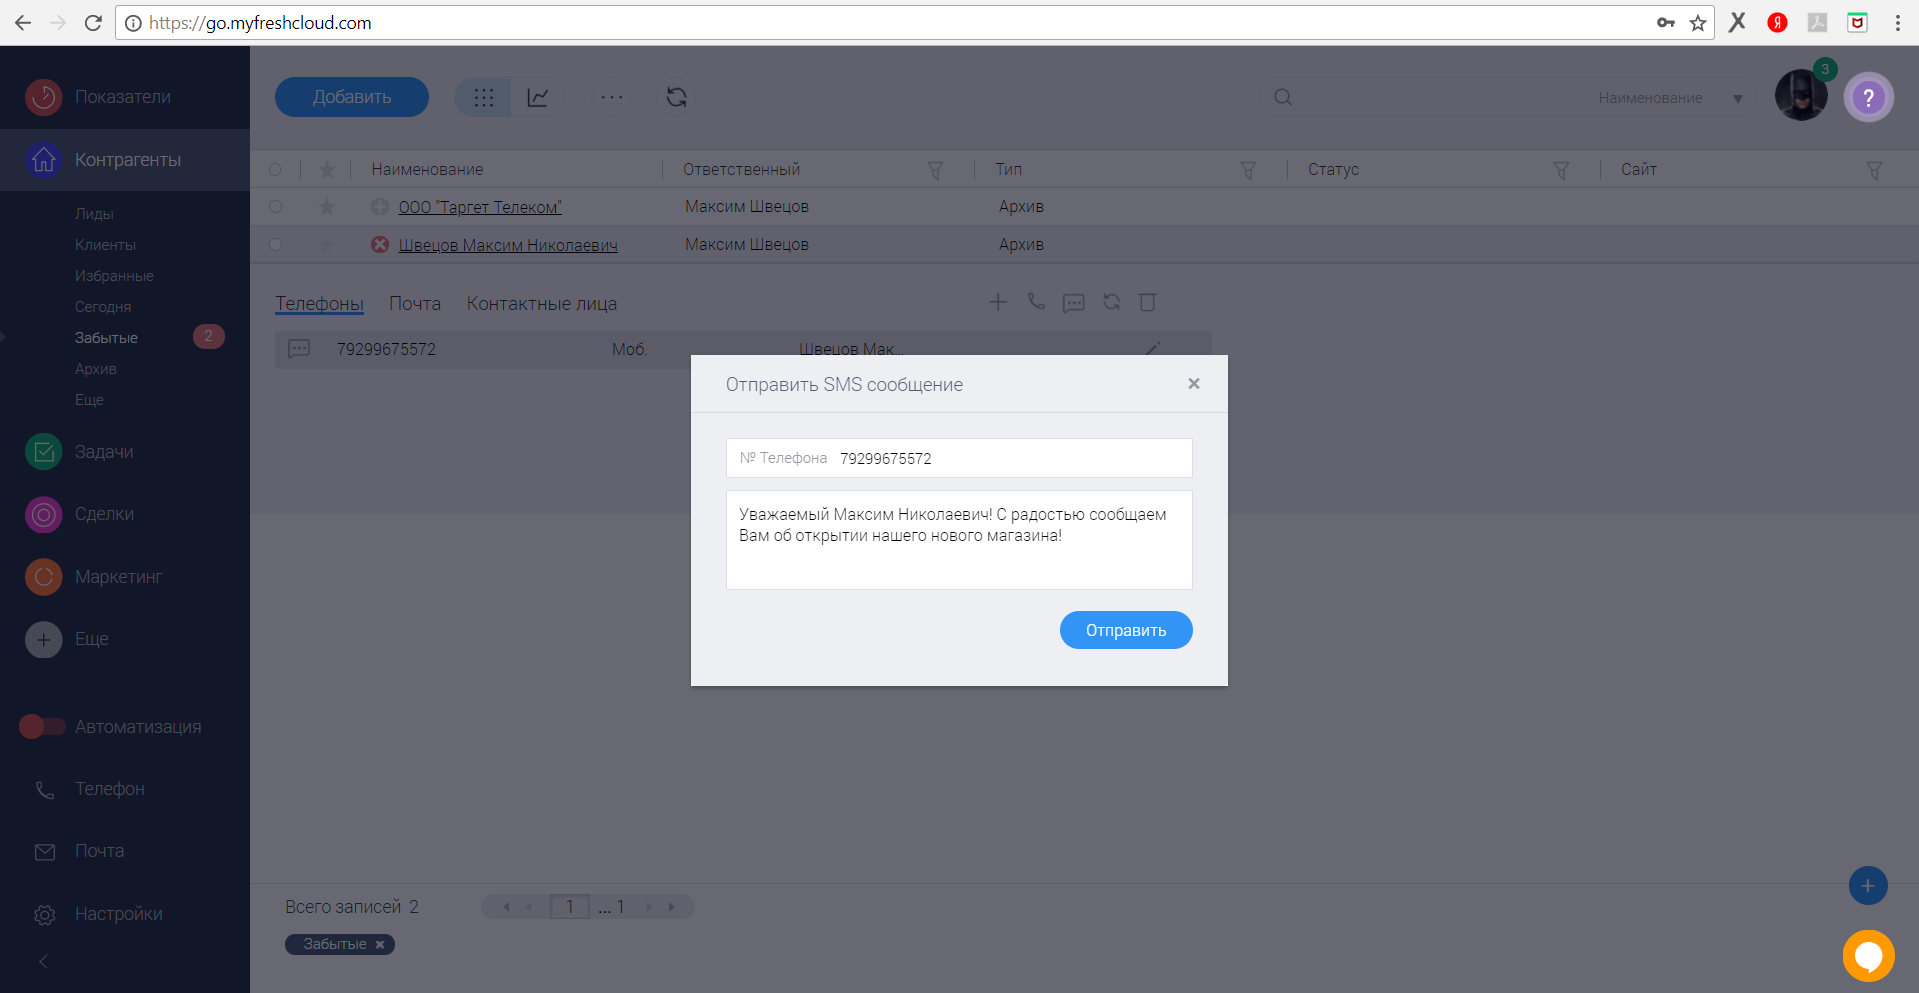Viewport: 1919px width, 993px height.
Task: Click the Добавить button
Action: 352,97
